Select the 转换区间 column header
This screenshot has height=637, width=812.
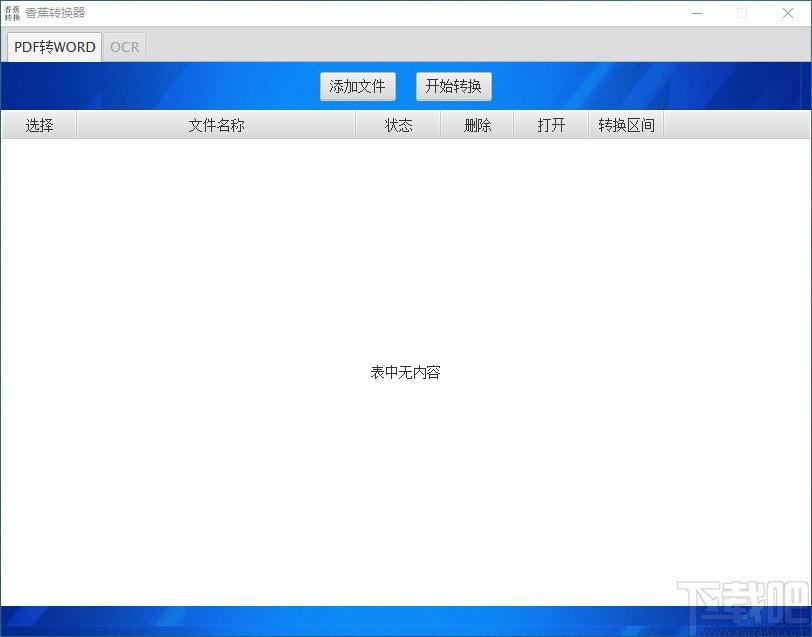point(626,125)
